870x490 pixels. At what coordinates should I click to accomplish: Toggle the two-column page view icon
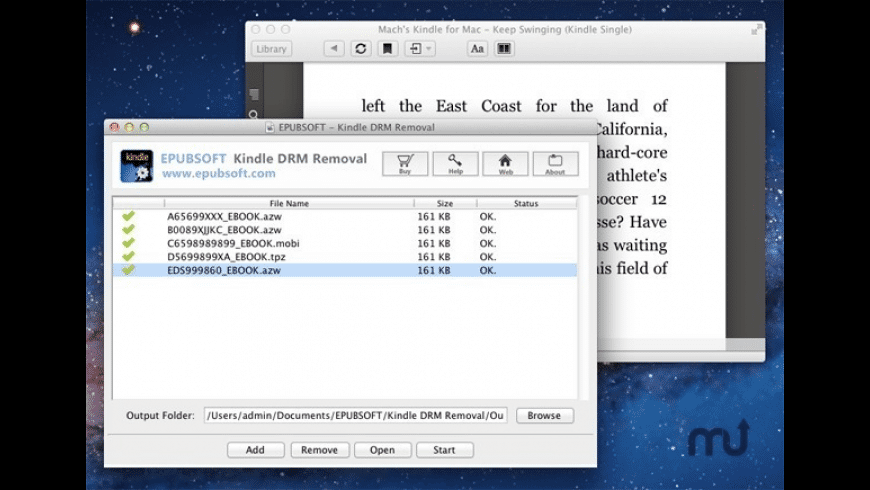[504, 48]
